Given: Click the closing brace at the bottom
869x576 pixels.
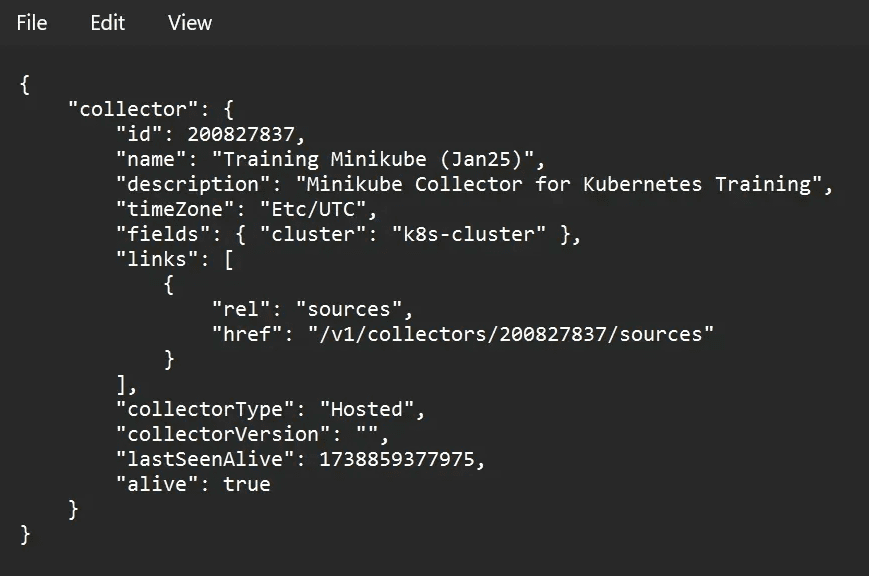Looking at the screenshot, I should 24,534.
